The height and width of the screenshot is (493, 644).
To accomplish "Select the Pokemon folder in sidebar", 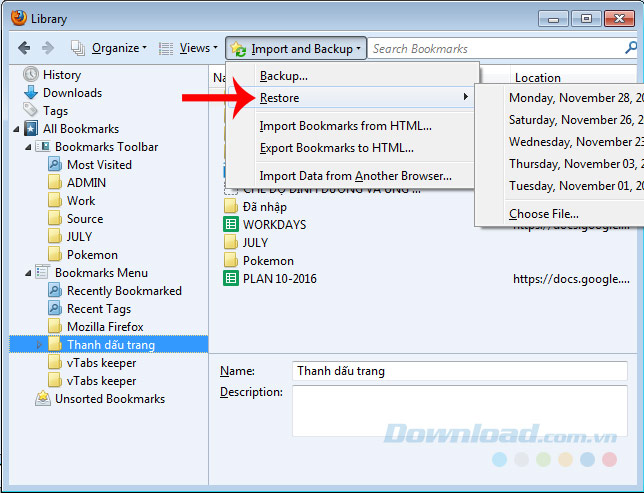I will point(92,255).
